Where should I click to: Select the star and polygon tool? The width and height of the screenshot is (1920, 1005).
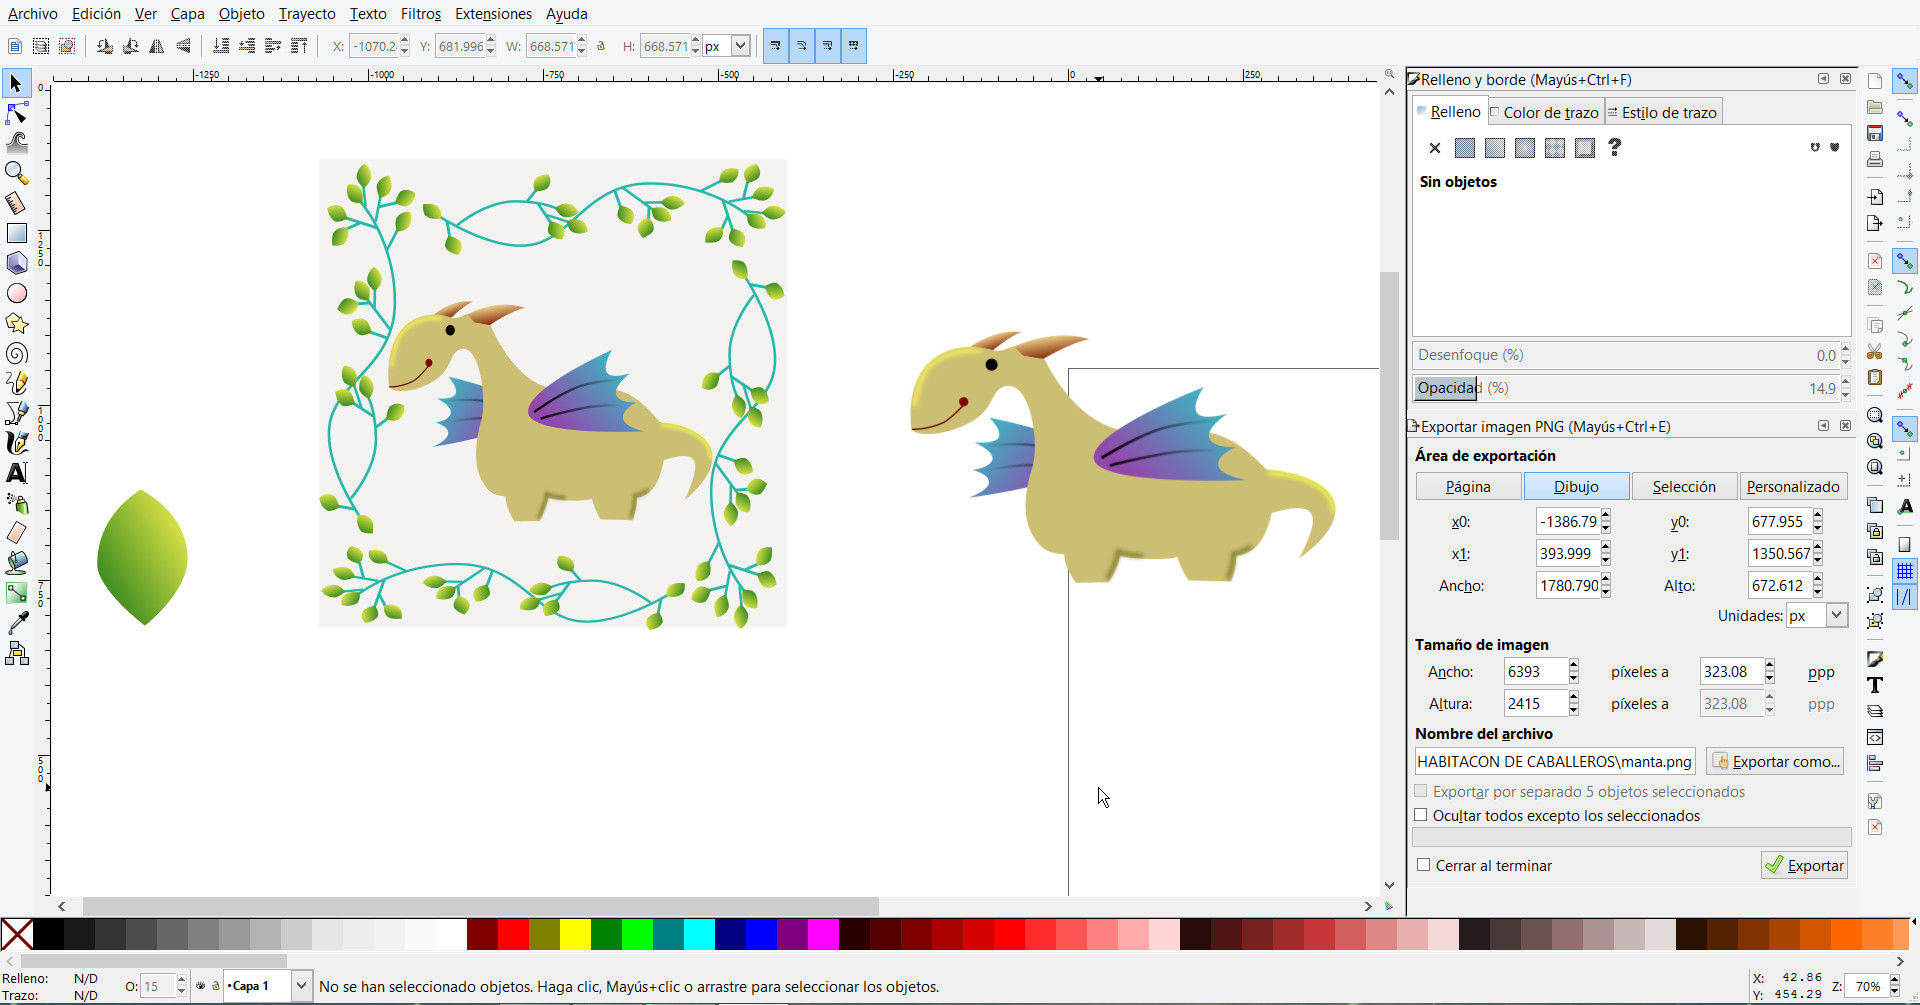[17, 323]
